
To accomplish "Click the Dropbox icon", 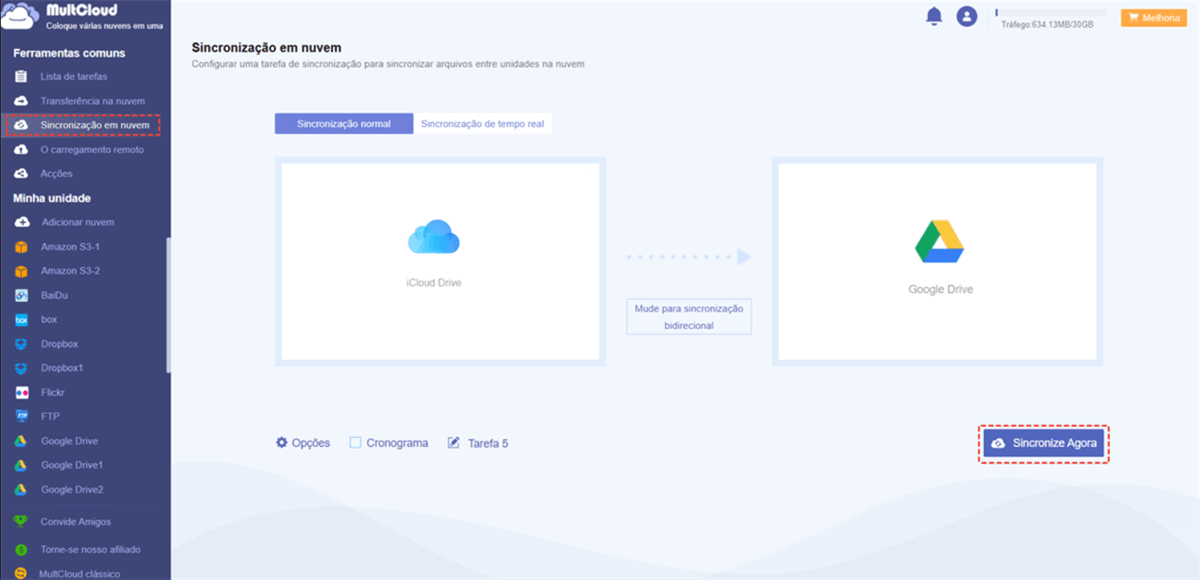I will [x=21, y=344].
